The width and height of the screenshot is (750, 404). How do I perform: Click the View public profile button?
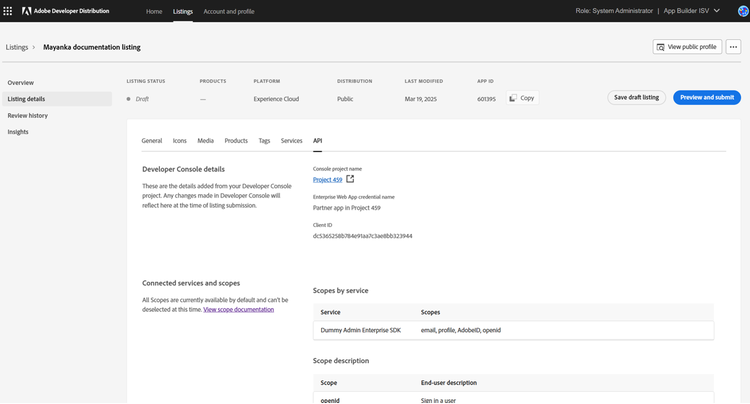point(687,47)
